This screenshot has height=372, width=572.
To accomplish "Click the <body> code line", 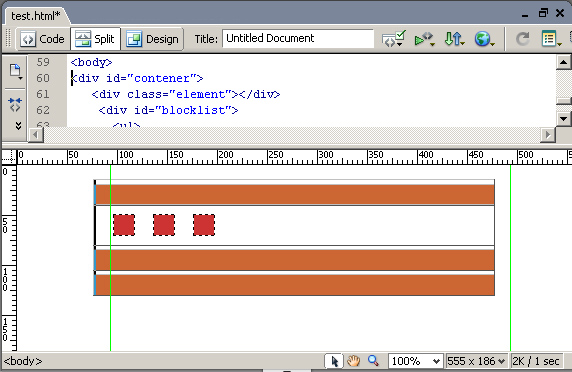I will point(91,62).
